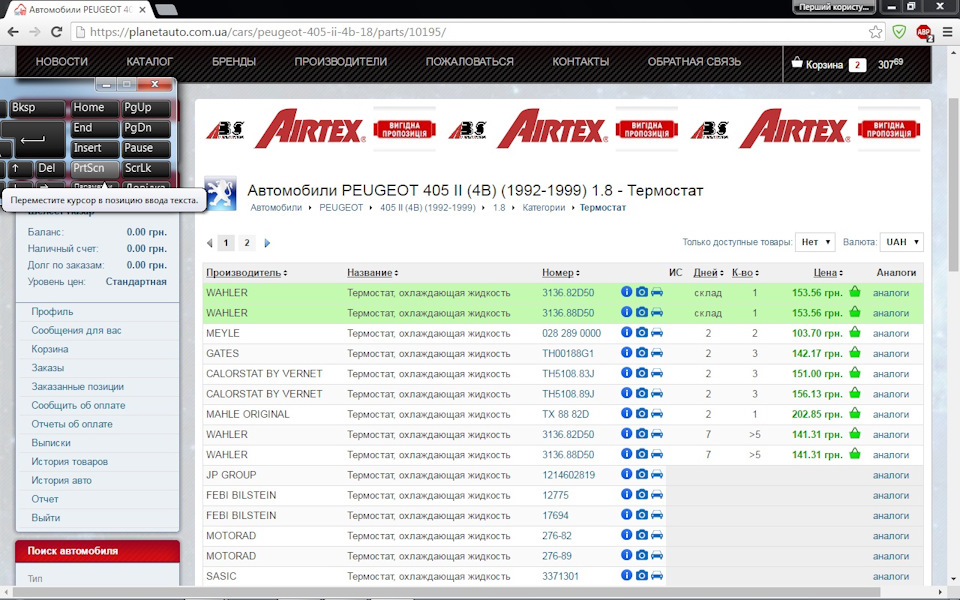Open the Peugeot logo image

point(220,193)
